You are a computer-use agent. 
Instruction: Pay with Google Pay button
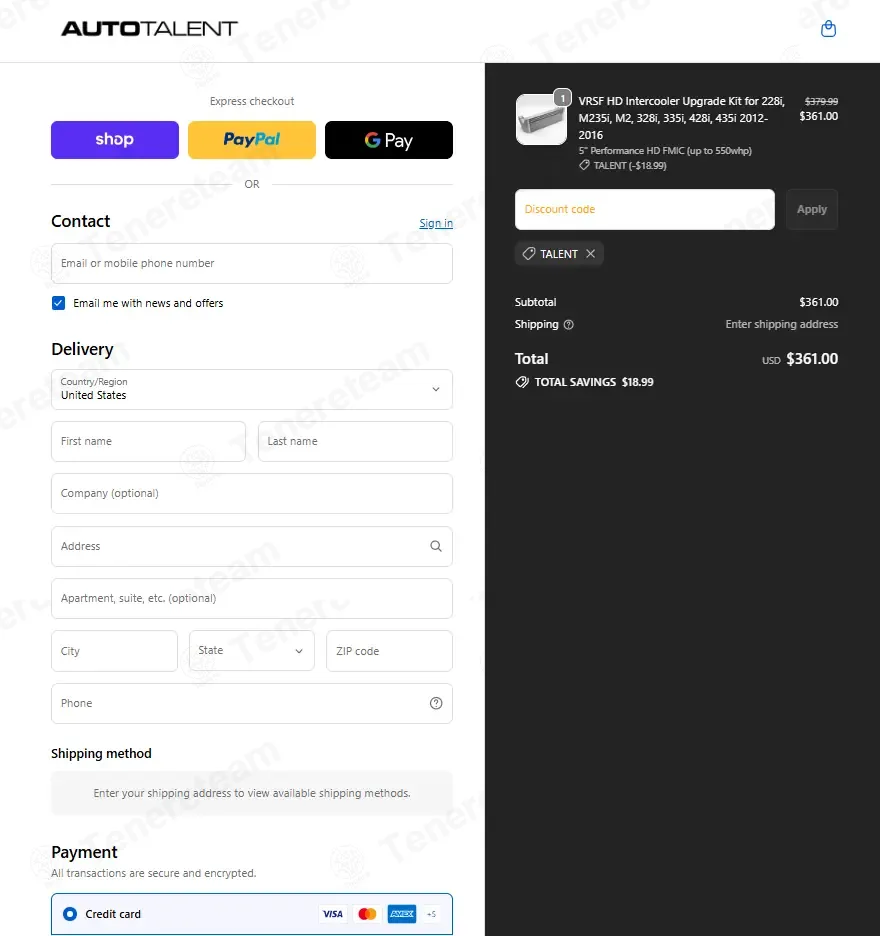pos(389,140)
